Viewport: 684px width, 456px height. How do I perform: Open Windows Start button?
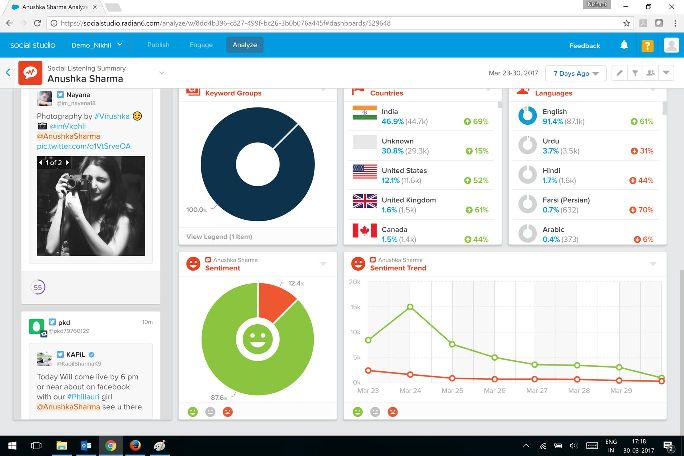(x=12, y=446)
